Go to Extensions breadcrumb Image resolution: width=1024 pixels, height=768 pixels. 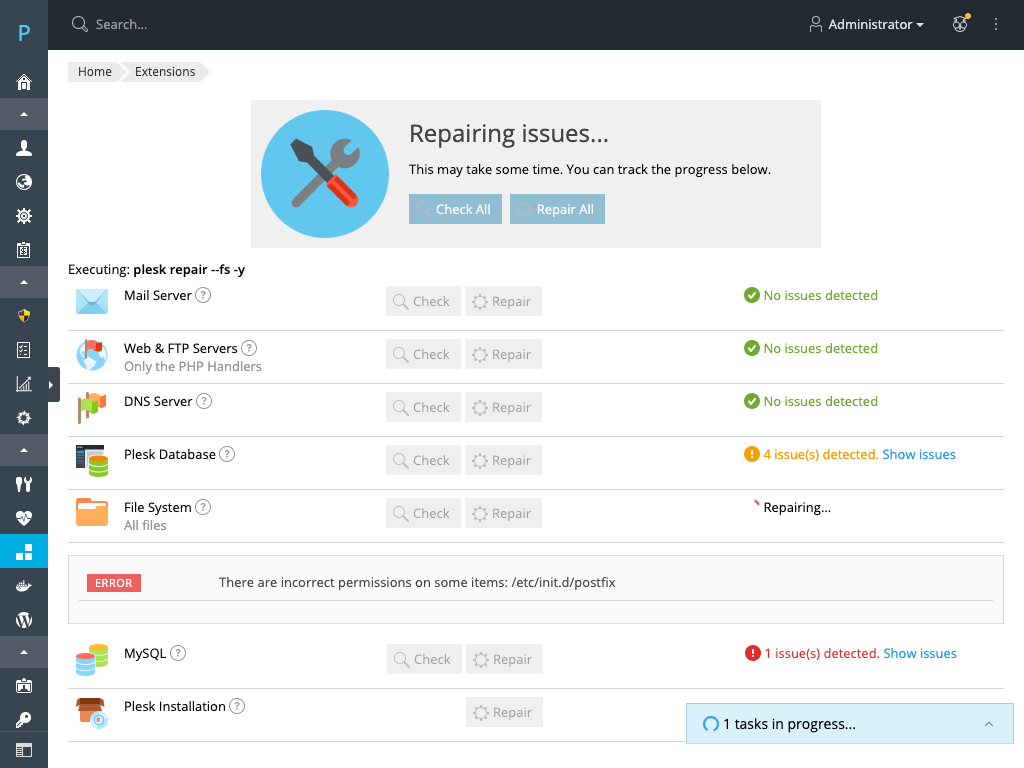point(165,72)
